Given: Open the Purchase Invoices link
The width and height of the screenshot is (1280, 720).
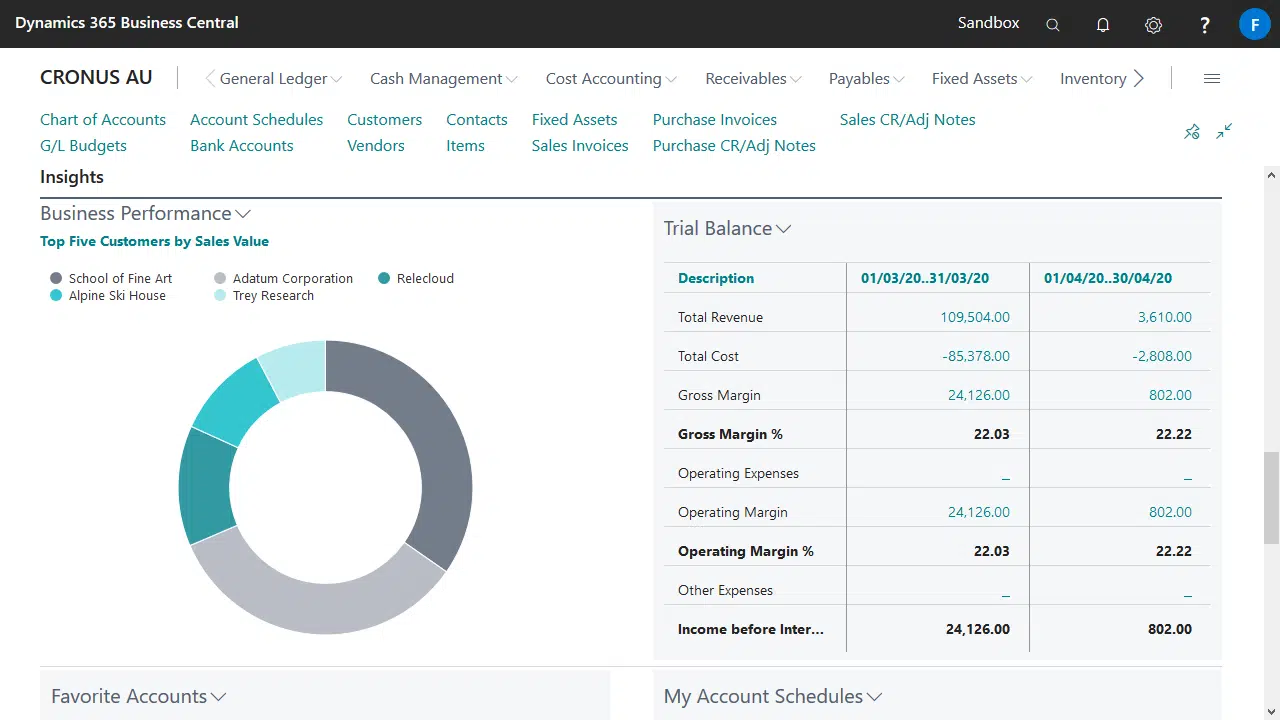Looking at the screenshot, I should tap(714, 120).
